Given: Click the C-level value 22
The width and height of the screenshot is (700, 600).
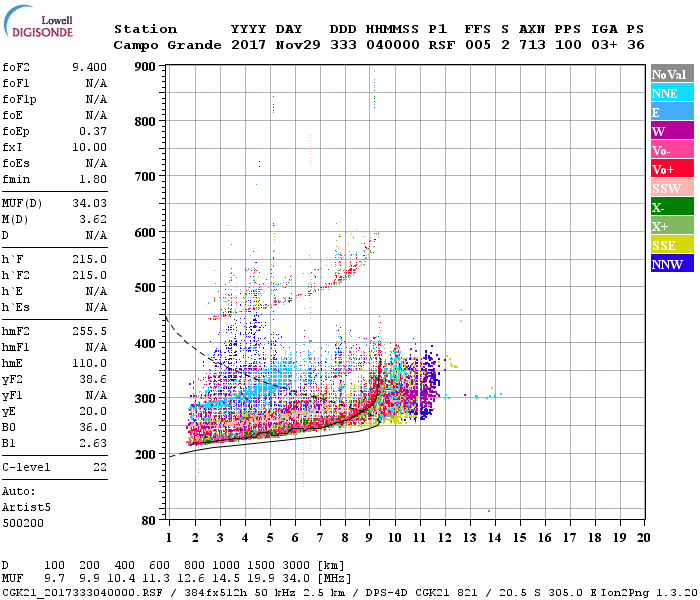Looking at the screenshot, I should click(x=100, y=467).
